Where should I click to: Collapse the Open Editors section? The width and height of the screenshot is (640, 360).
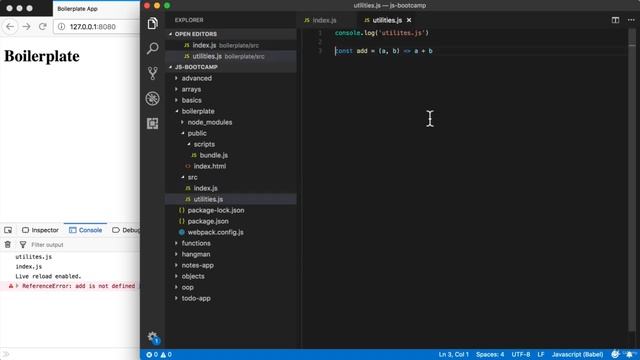171,34
